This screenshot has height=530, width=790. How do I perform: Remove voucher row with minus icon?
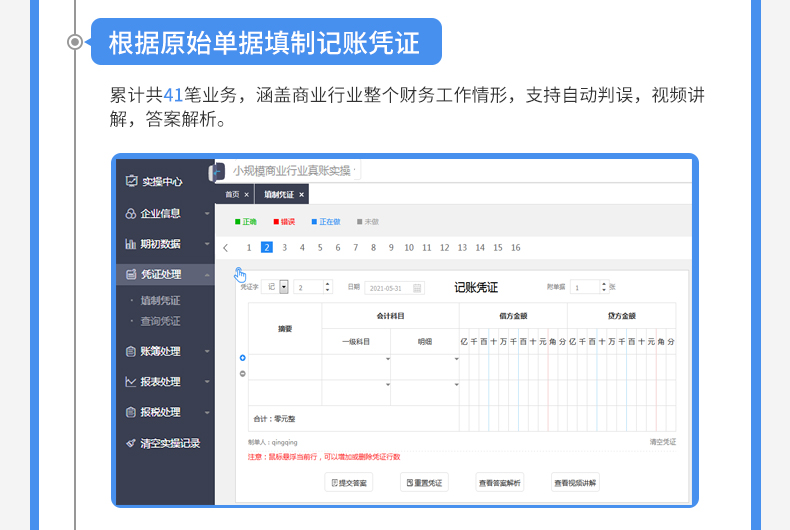point(242,374)
